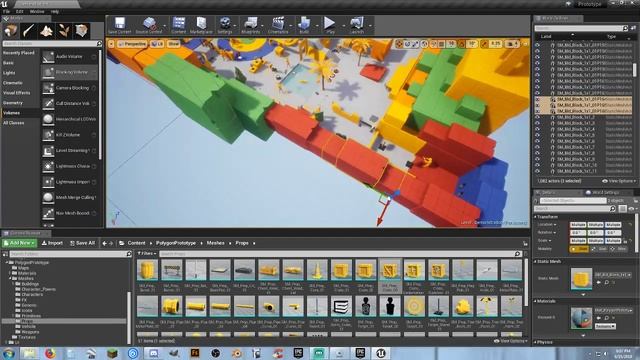Toggle visibility of SM_Bld_Block_1x1_11 actor
The height and width of the screenshot is (360, 640).
click(x=538, y=171)
